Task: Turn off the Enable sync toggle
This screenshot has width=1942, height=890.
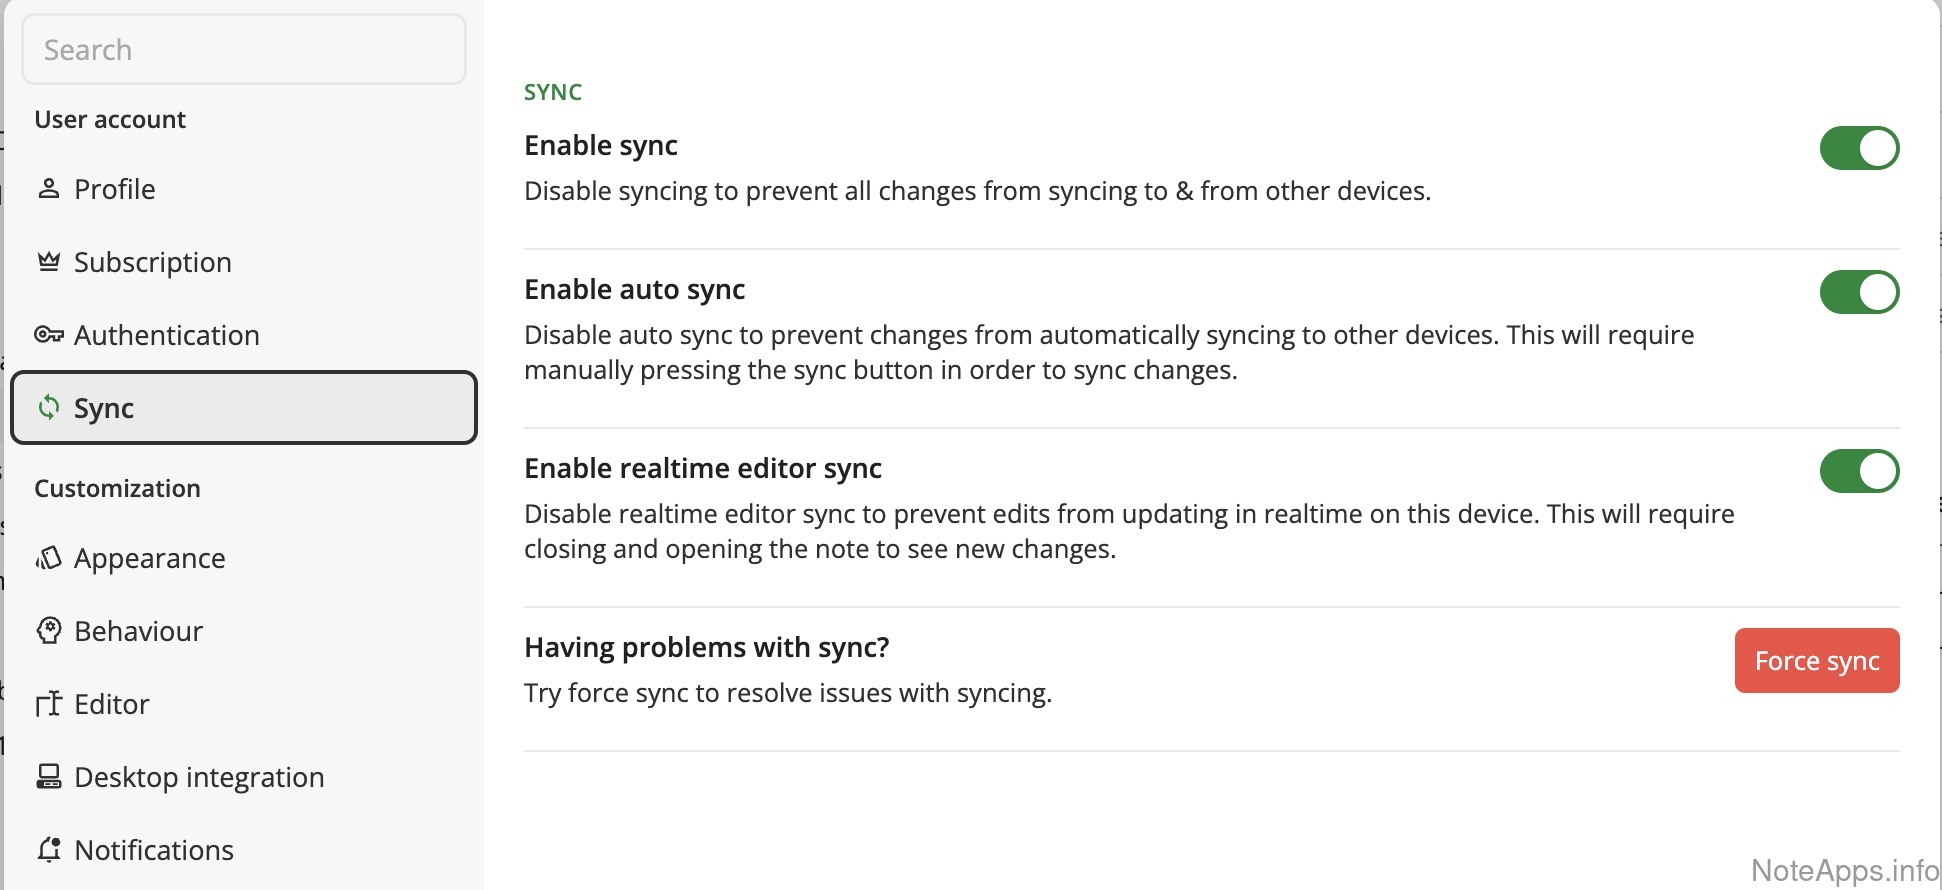Action: click(1858, 148)
